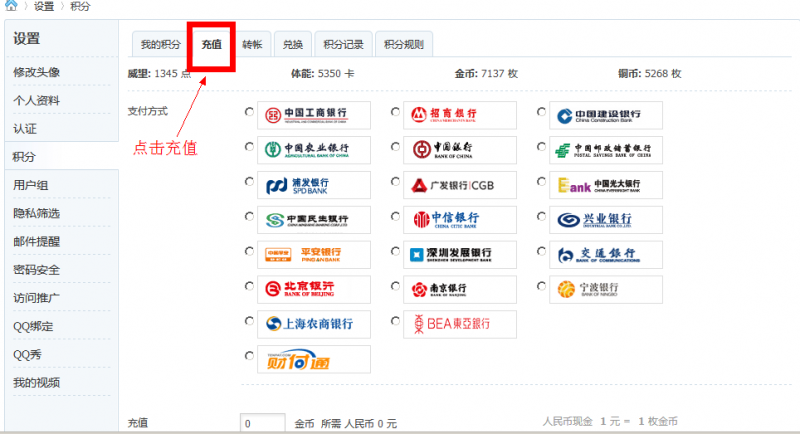
Task: Click the Ping An Bank logo
Action: click(314, 254)
